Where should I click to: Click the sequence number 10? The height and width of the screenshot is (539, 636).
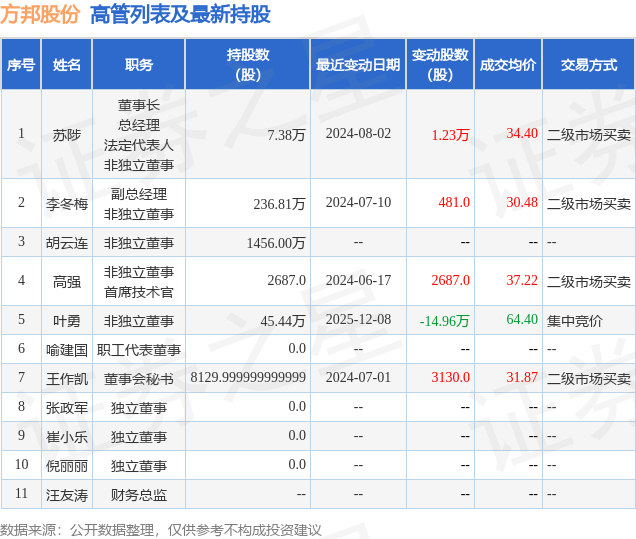[21, 464]
